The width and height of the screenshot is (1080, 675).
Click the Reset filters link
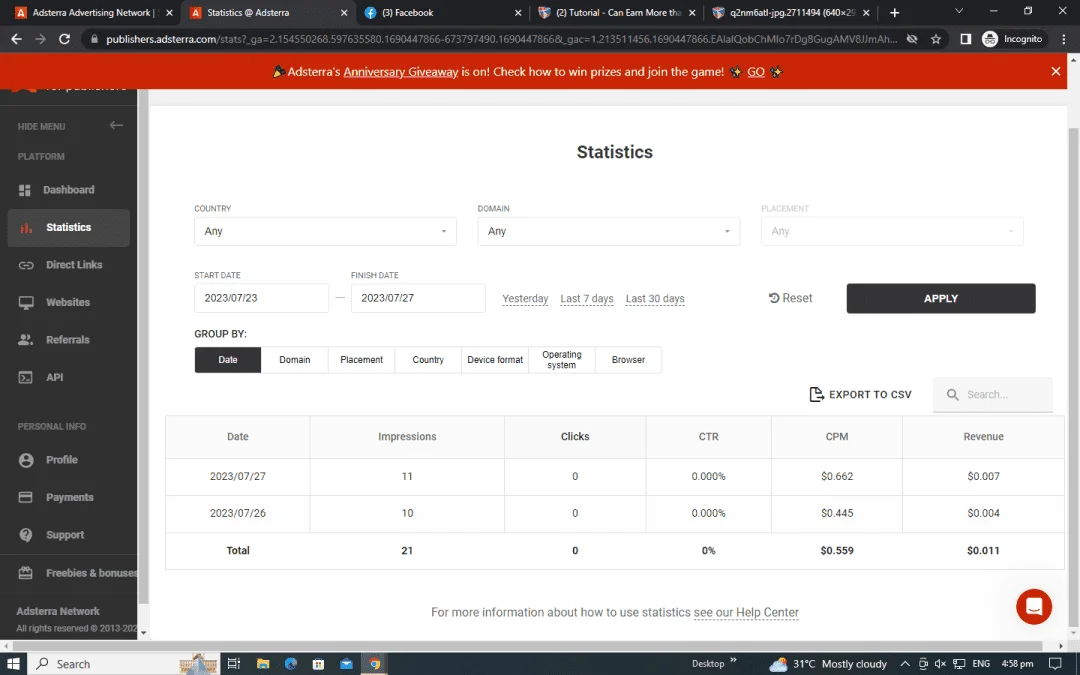[791, 298]
